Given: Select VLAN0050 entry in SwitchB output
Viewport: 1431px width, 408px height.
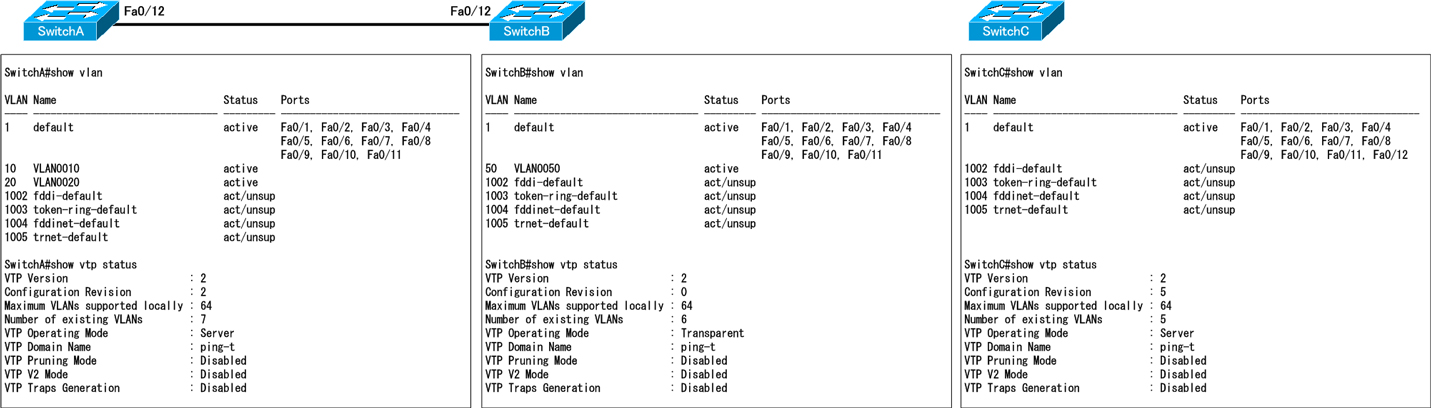Looking at the screenshot, I should point(537,169).
